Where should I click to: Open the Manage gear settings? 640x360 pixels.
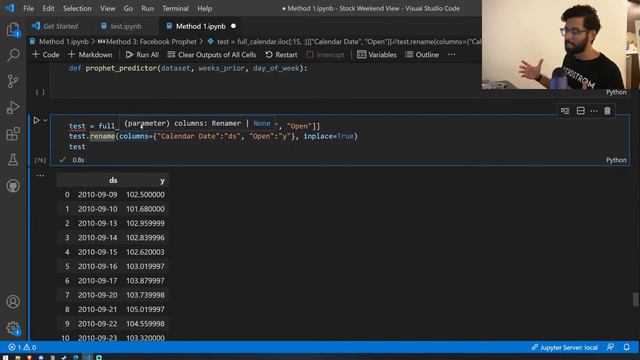pos(13,328)
